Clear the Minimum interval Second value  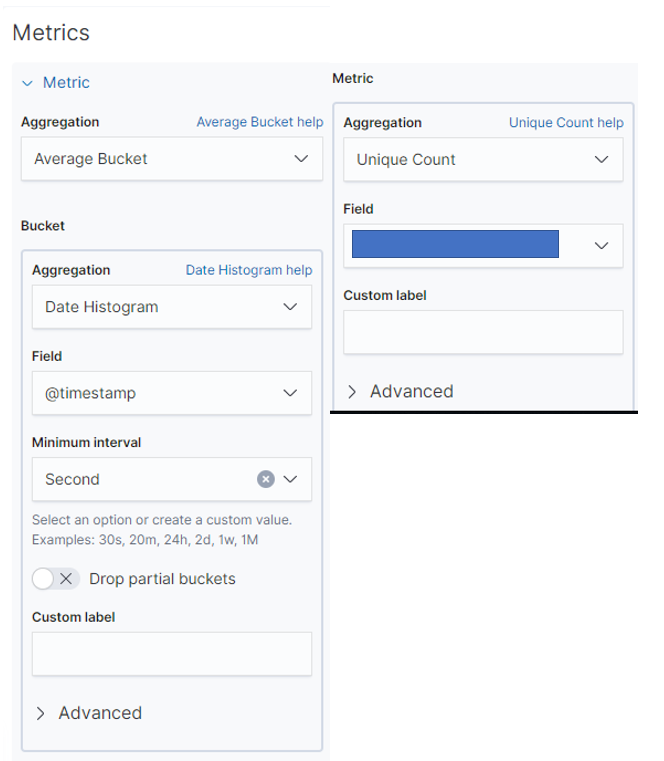[x=265, y=479]
